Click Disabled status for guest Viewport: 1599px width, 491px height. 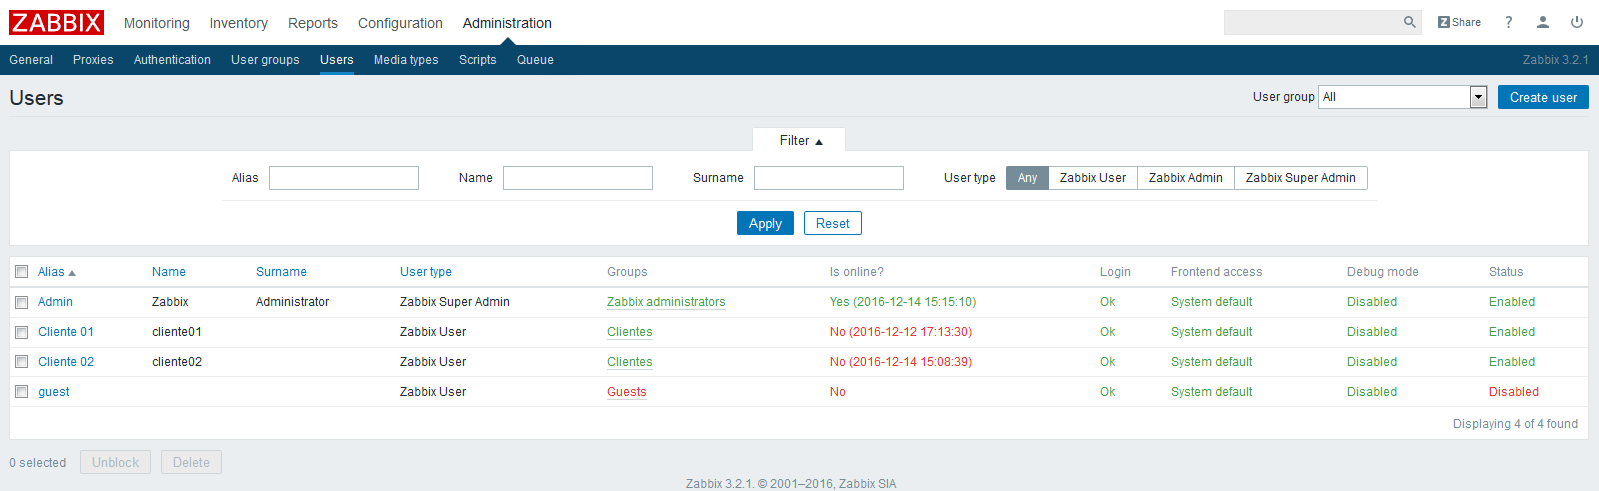point(1514,392)
